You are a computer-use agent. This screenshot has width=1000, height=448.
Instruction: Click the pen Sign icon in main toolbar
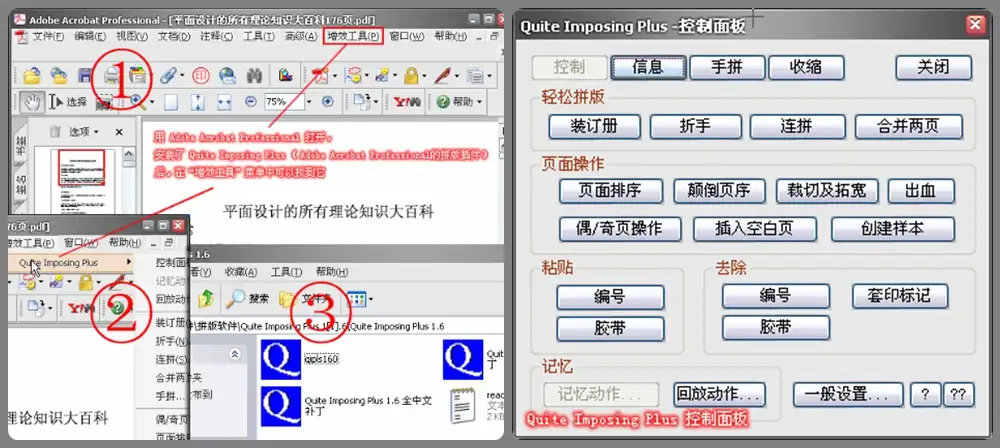[x=442, y=76]
